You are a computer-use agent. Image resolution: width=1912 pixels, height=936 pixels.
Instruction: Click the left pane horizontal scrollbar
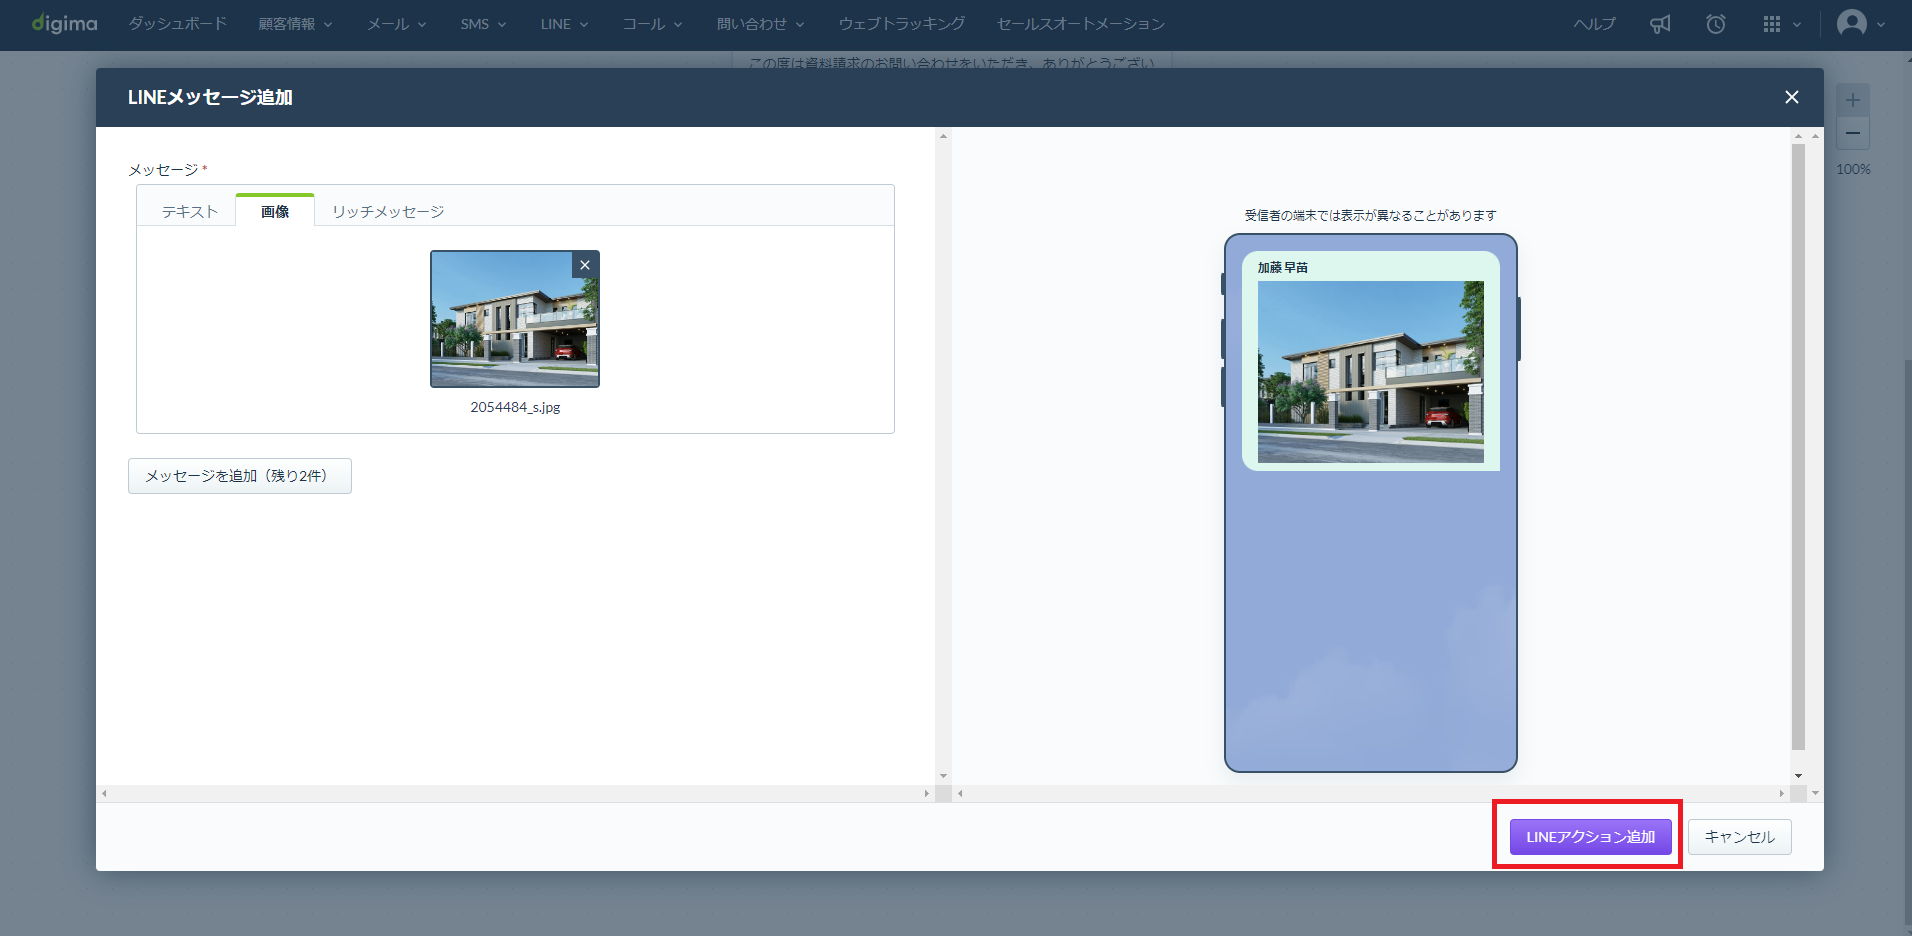point(515,793)
